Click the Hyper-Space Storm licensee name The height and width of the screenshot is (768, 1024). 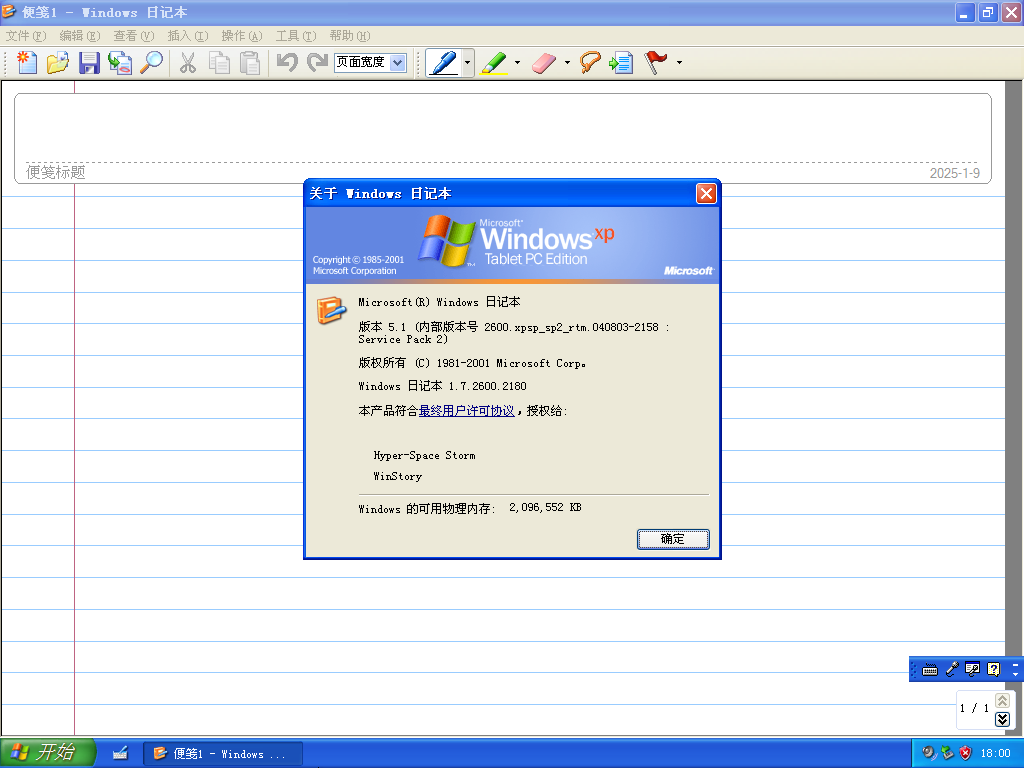coord(424,456)
